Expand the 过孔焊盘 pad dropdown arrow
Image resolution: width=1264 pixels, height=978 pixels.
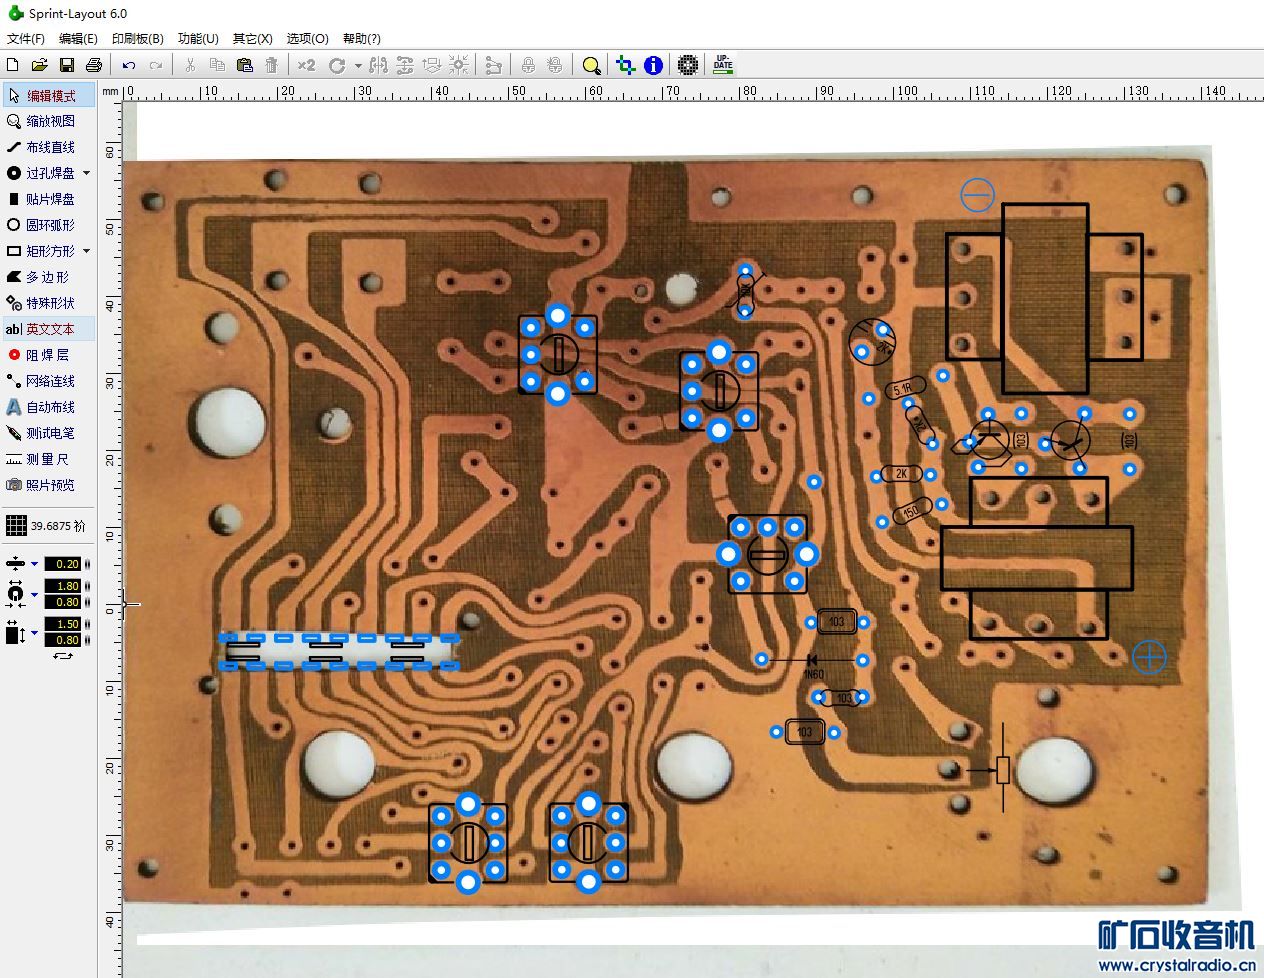click(87, 173)
